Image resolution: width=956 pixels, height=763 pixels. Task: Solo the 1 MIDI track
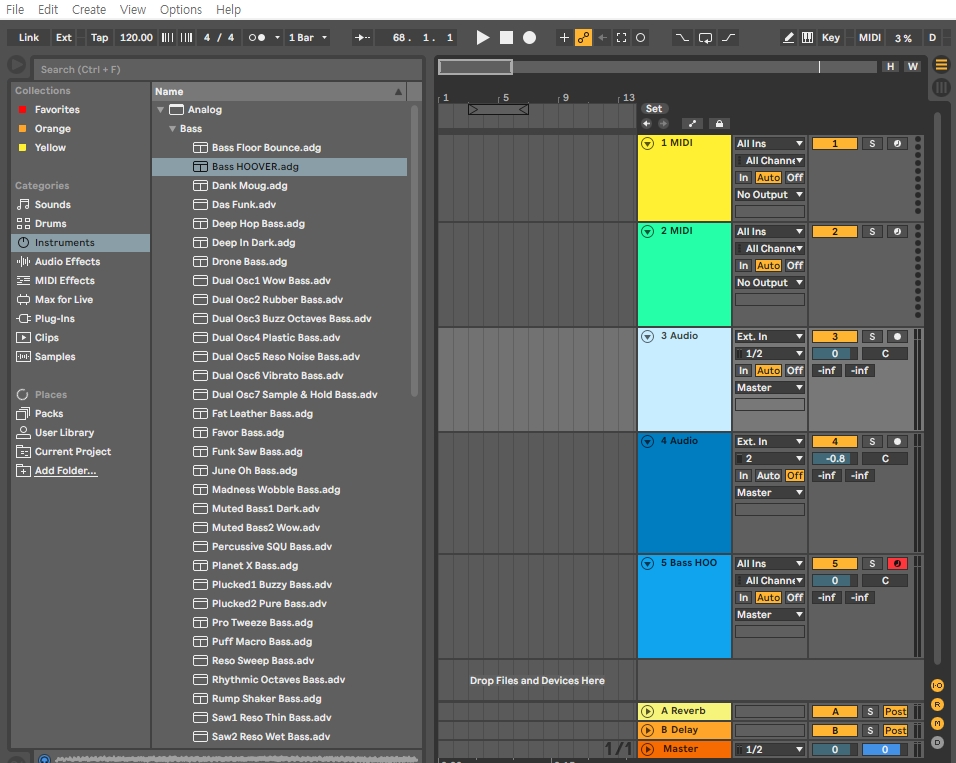pos(872,143)
